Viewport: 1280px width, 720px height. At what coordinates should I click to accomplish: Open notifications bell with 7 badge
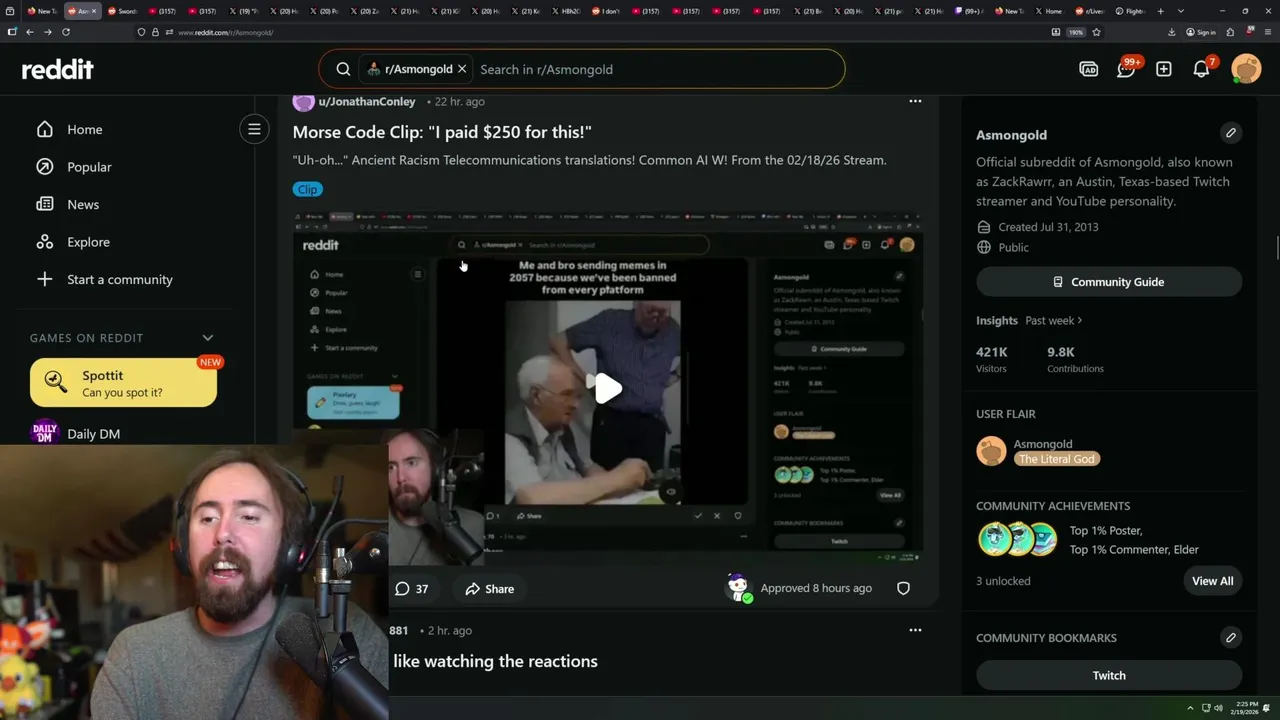pyautogui.click(x=1202, y=68)
